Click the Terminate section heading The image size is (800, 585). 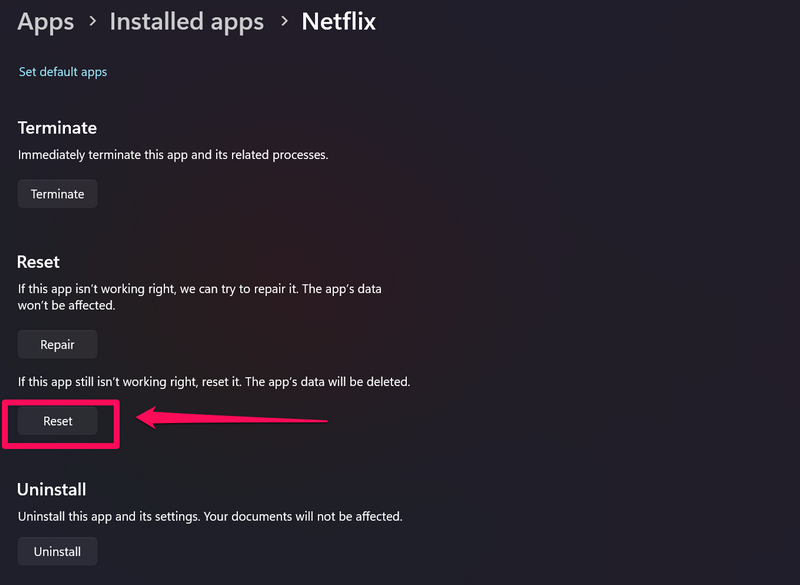pos(57,128)
